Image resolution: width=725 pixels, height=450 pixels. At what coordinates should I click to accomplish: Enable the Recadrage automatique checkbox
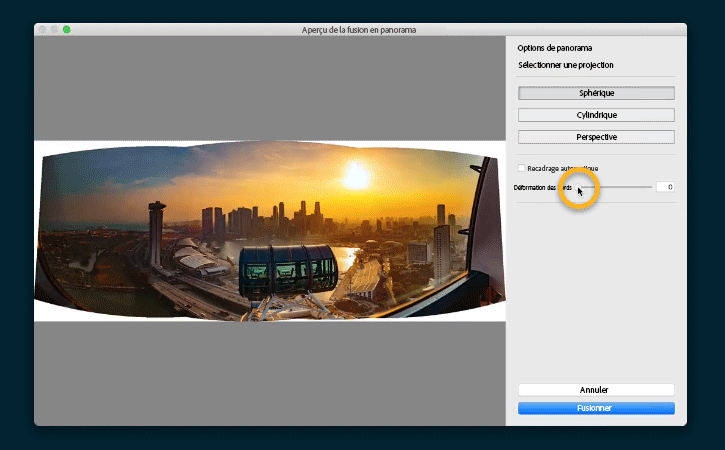522,168
